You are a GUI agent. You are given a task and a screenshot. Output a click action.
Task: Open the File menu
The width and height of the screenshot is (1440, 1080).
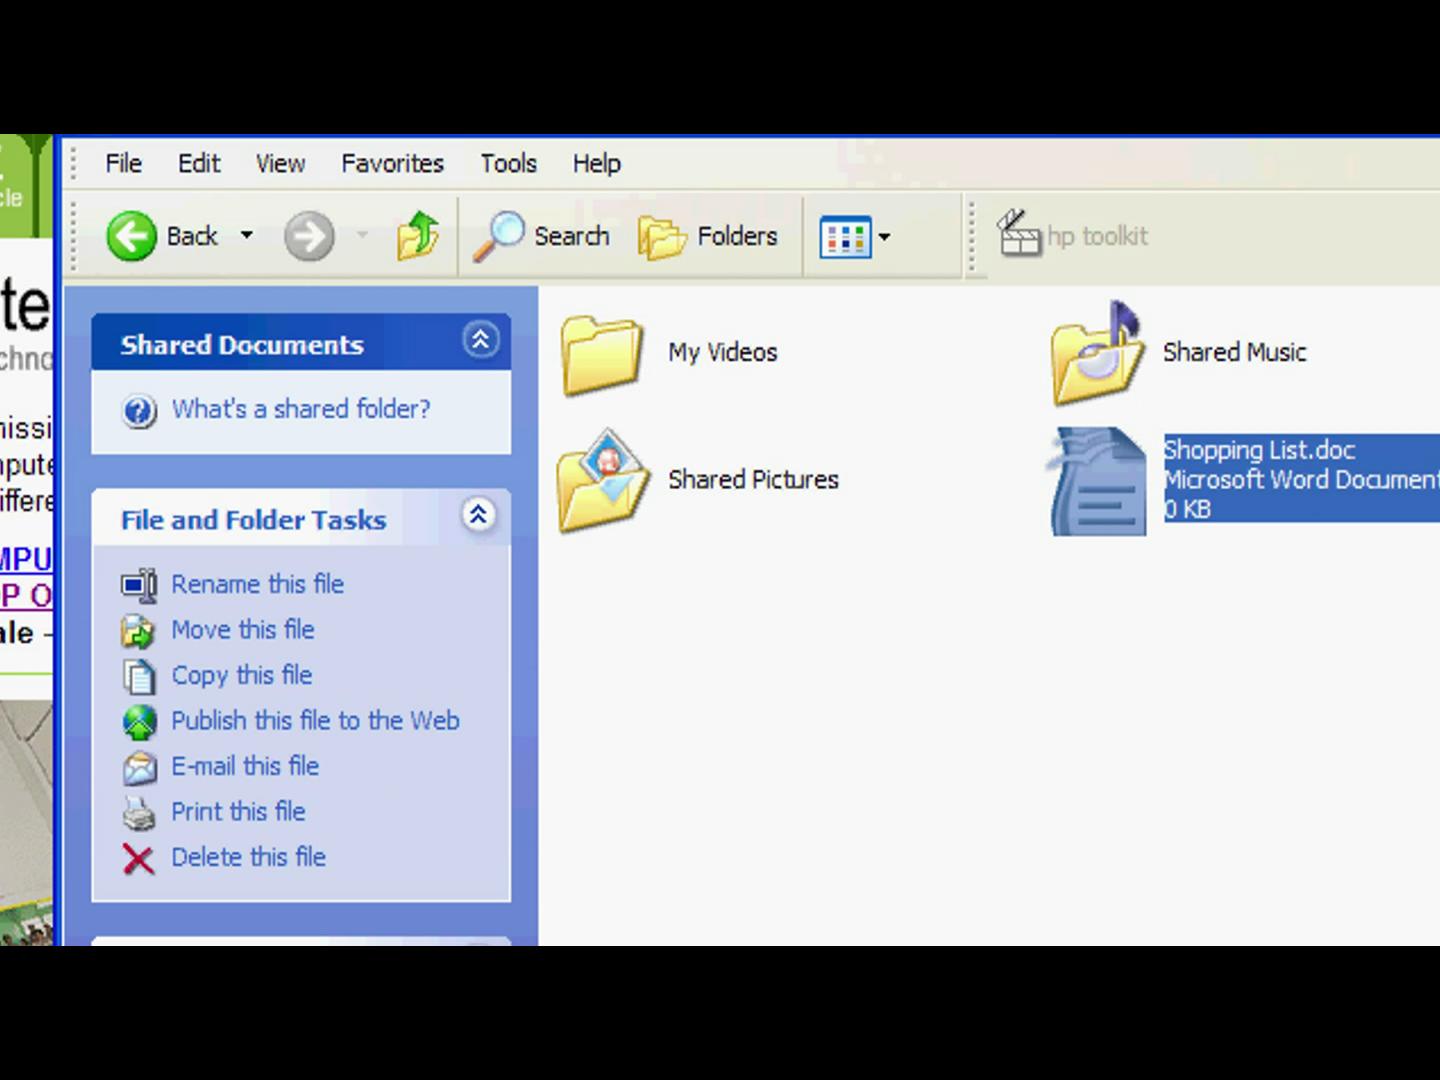[x=123, y=163]
